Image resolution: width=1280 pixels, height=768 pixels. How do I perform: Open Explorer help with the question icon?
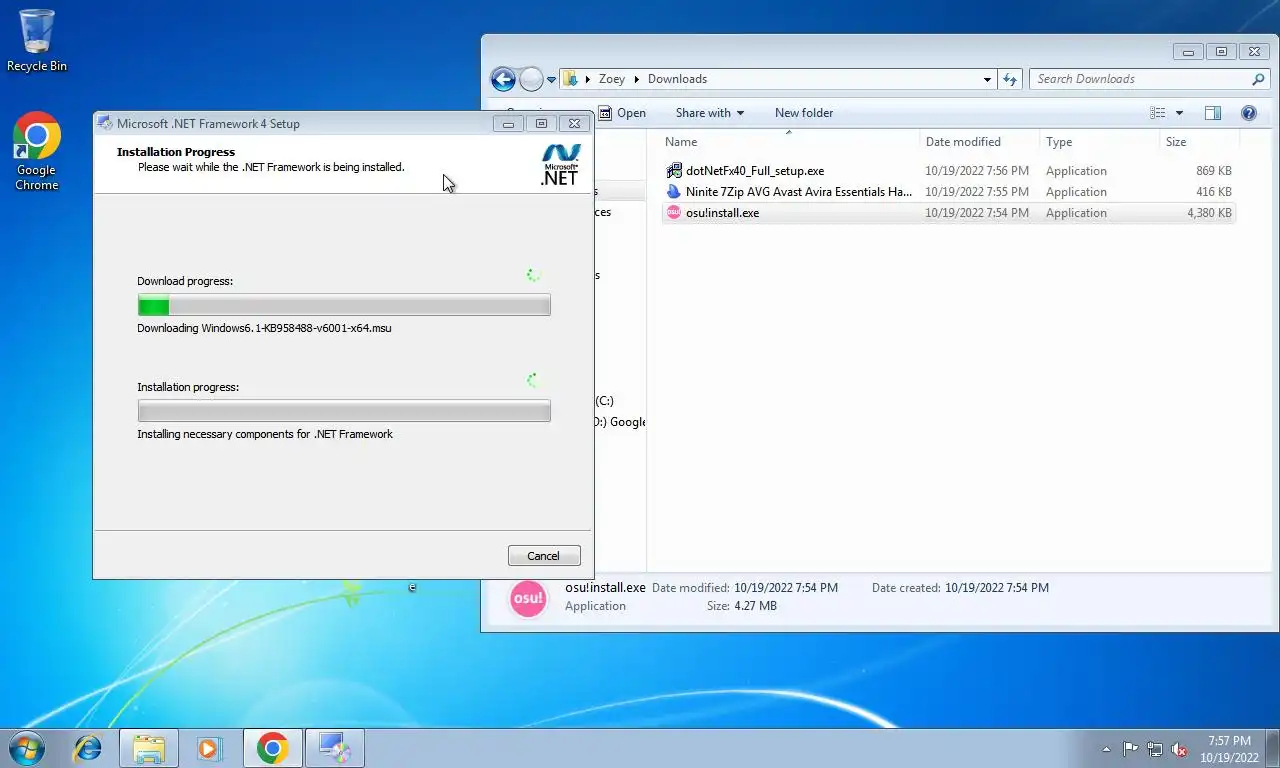[x=1248, y=113]
